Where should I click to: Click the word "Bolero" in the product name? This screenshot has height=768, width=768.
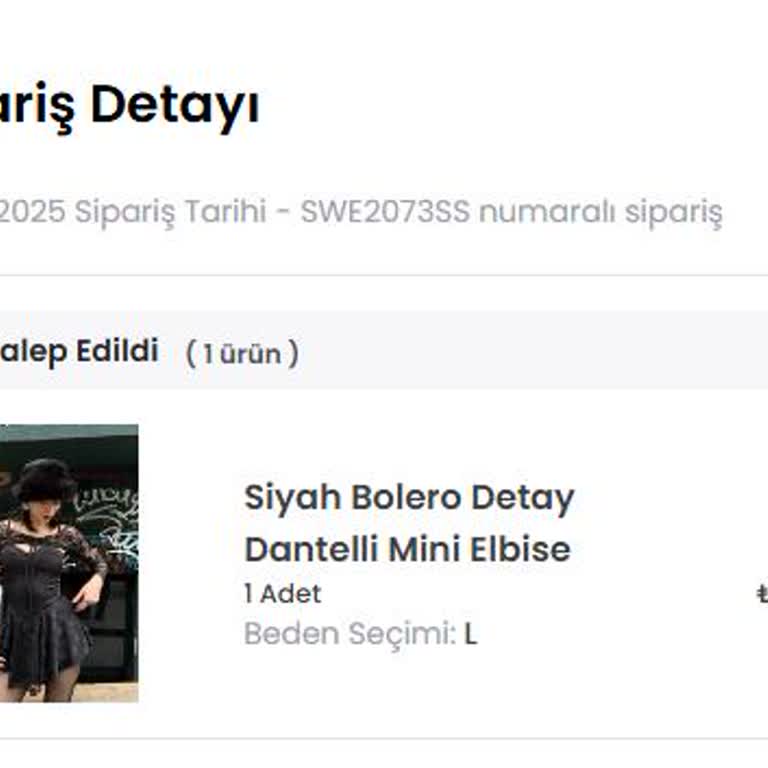(406, 498)
